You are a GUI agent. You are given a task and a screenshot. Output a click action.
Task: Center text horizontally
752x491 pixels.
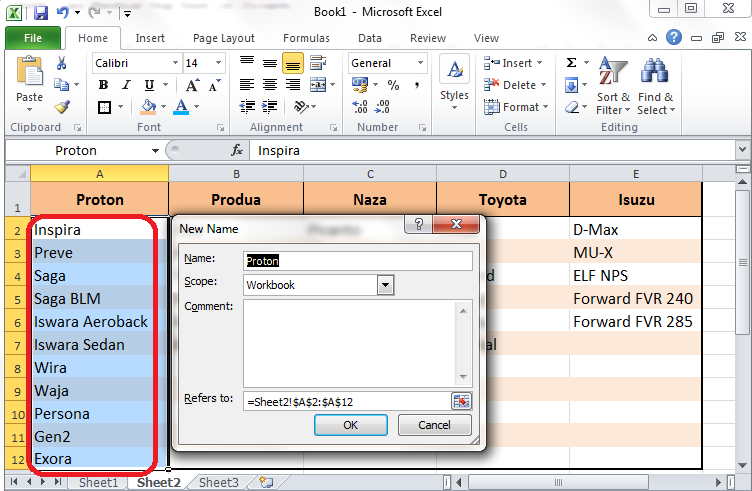point(270,85)
